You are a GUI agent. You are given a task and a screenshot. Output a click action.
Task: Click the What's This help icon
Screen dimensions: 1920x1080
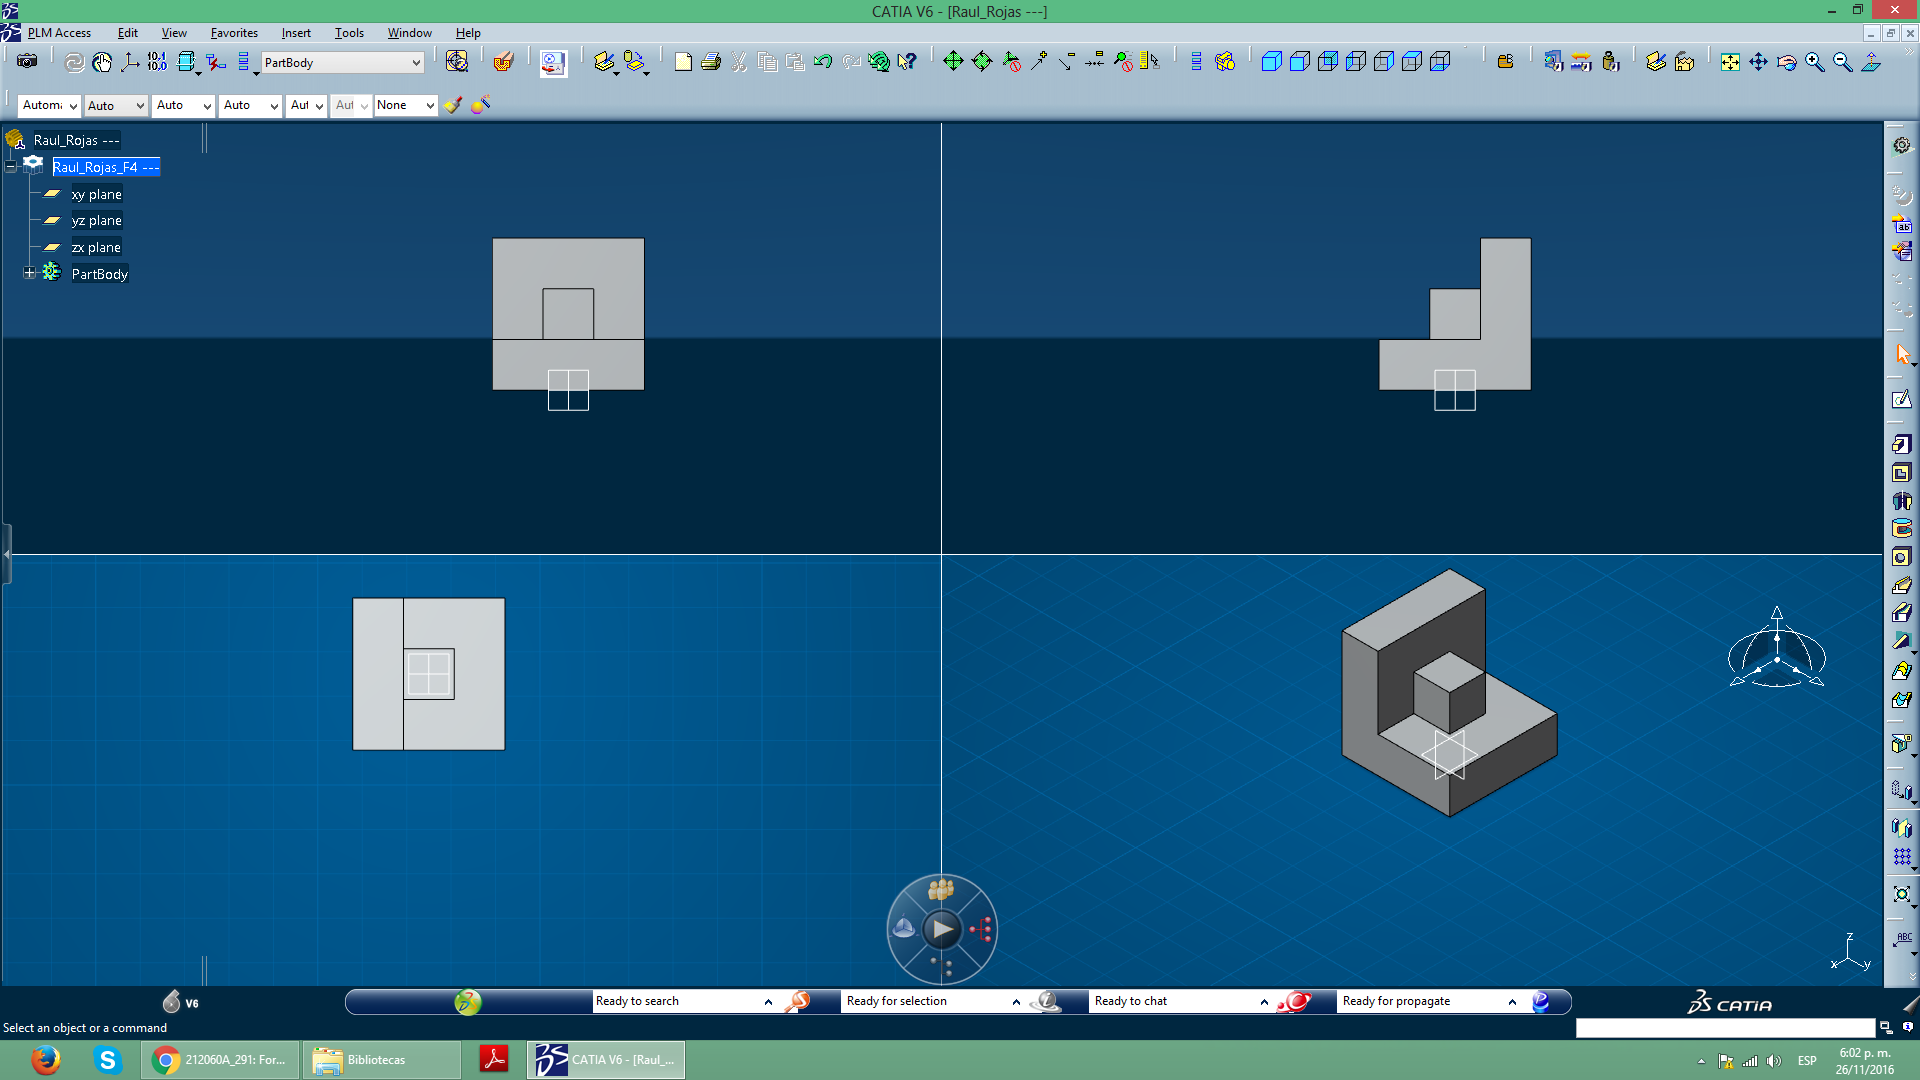pos(907,62)
